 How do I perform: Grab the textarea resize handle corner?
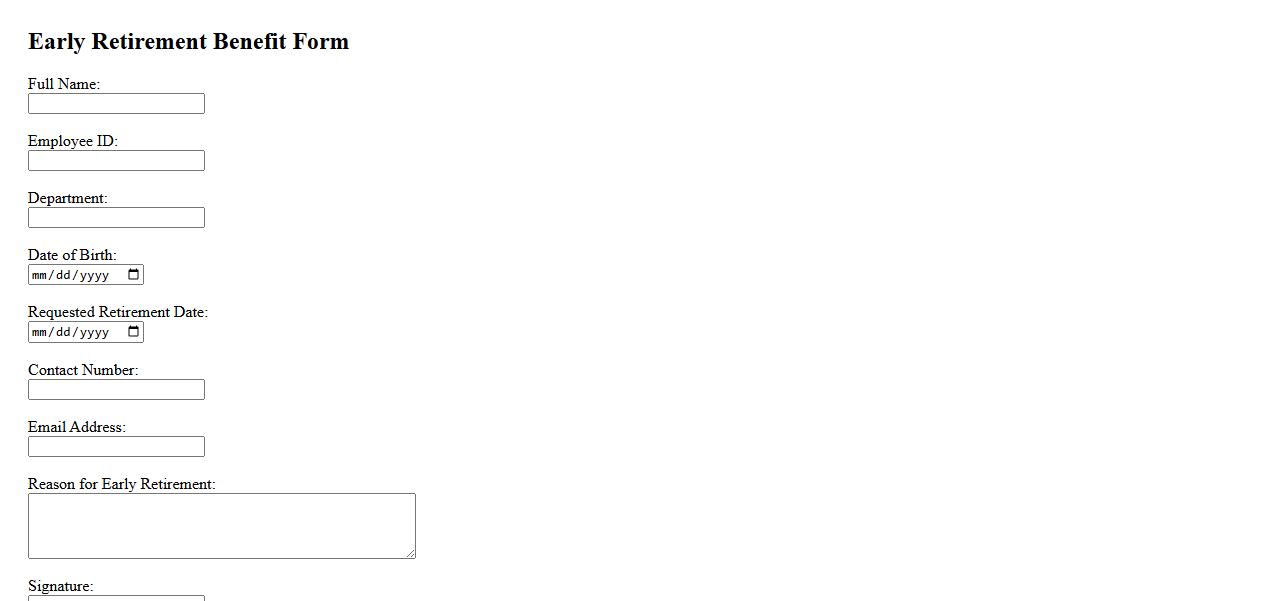(x=410, y=553)
